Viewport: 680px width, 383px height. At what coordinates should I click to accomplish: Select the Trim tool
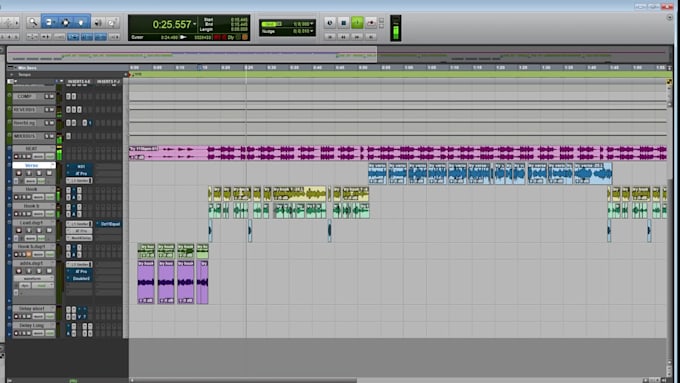49,22
